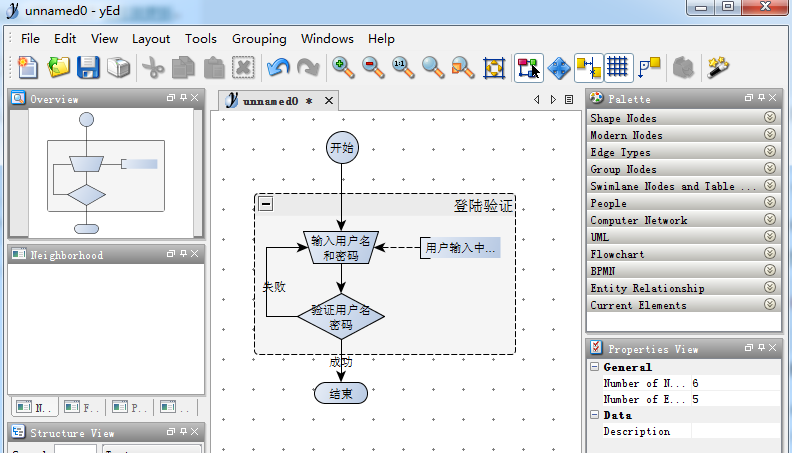The image size is (792, 453).
Task: Expand the Group Nodes palette section
Action: click(684, 169)
